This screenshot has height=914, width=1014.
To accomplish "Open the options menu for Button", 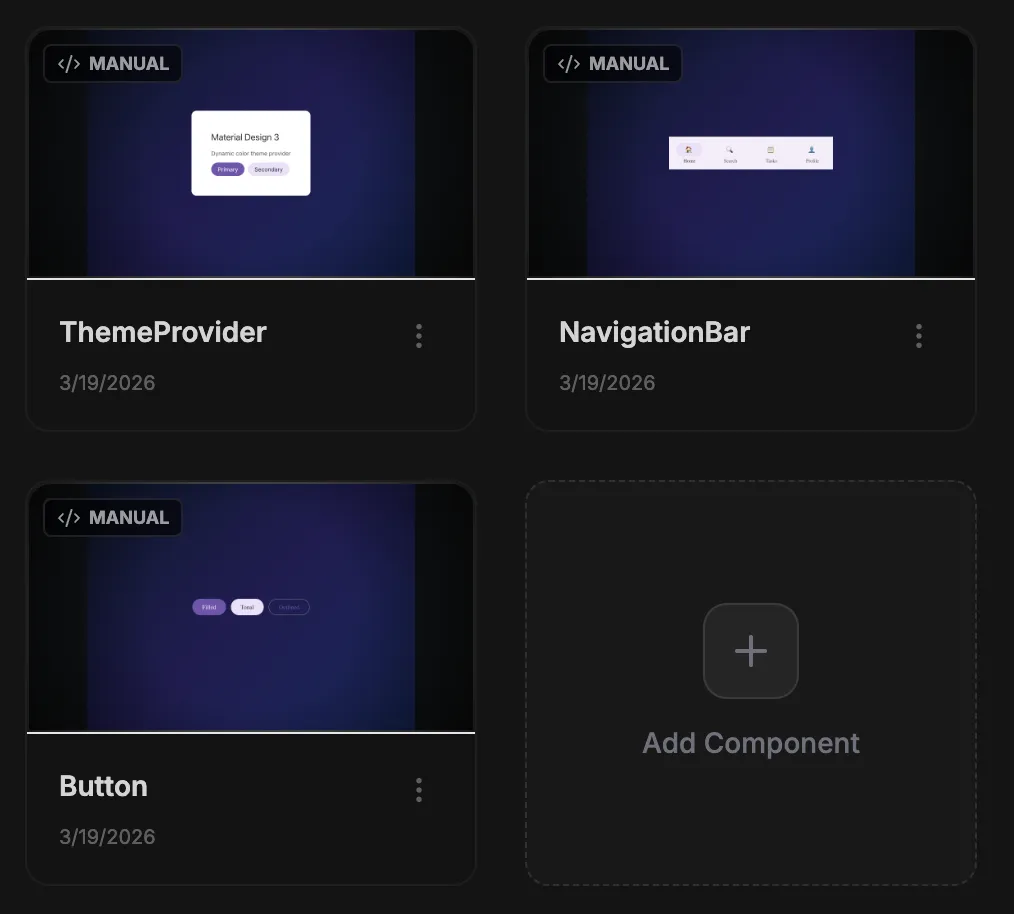I will [x=418, y=790].
